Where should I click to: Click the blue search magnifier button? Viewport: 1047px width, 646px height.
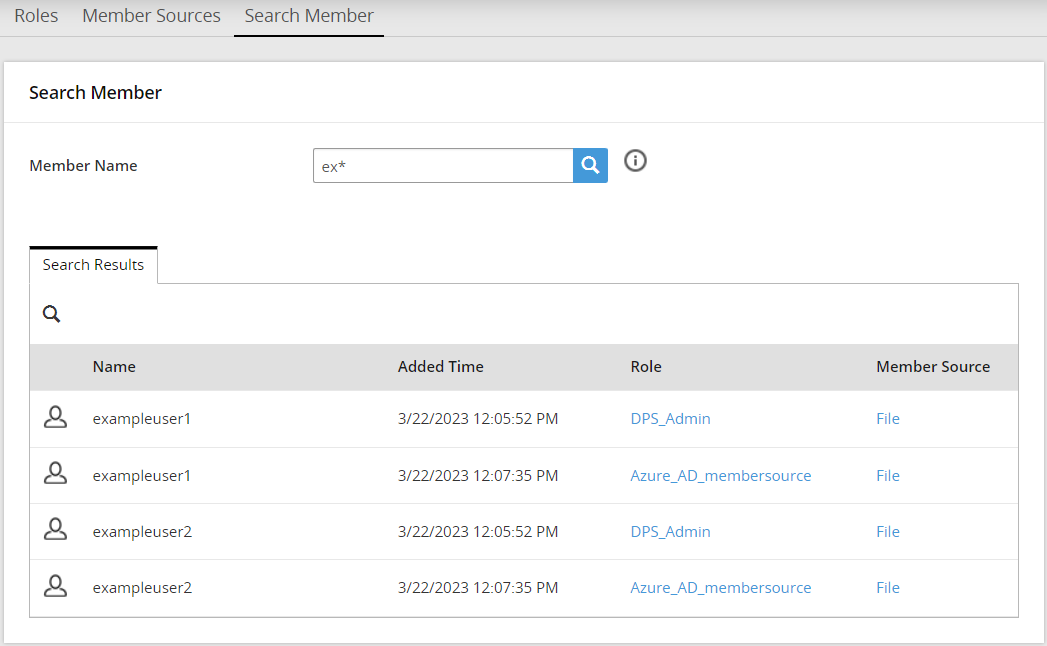pos(590,166)
